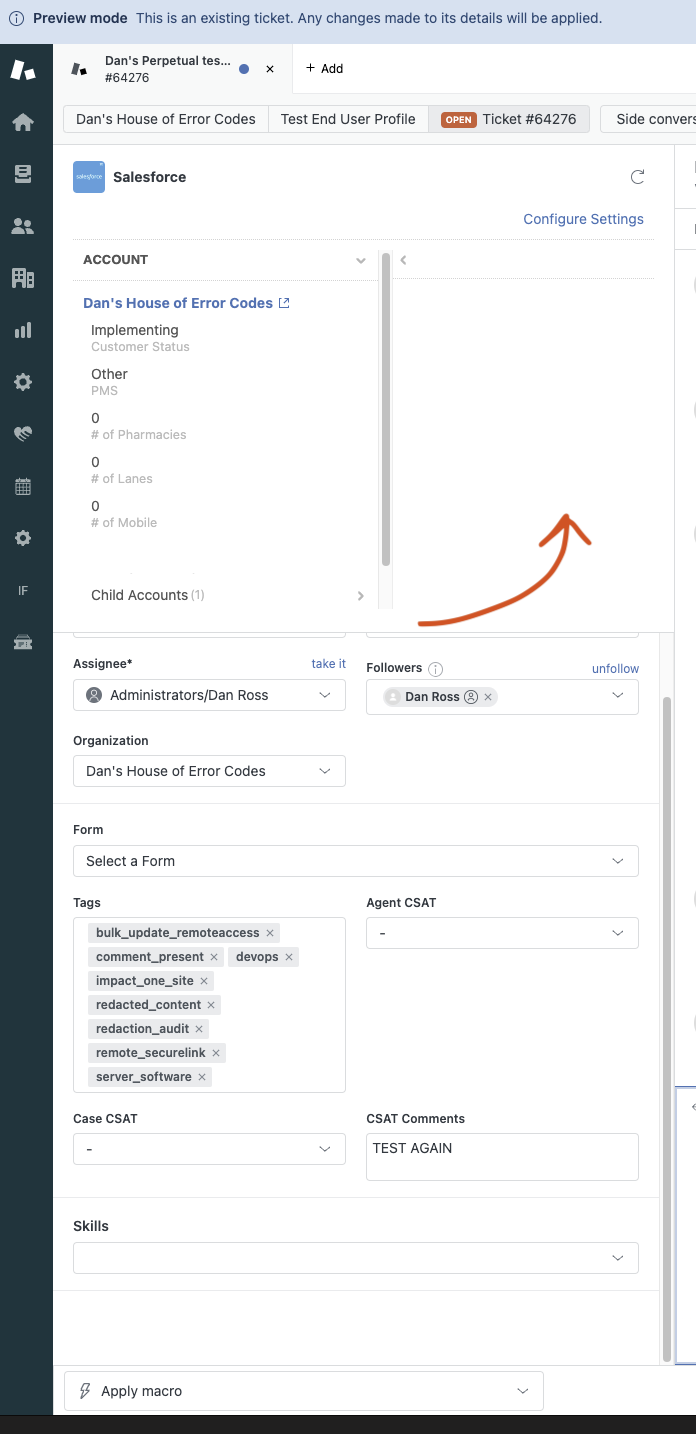Click the Configure Settings link
696x1434 pixels.
pos(583,219)
